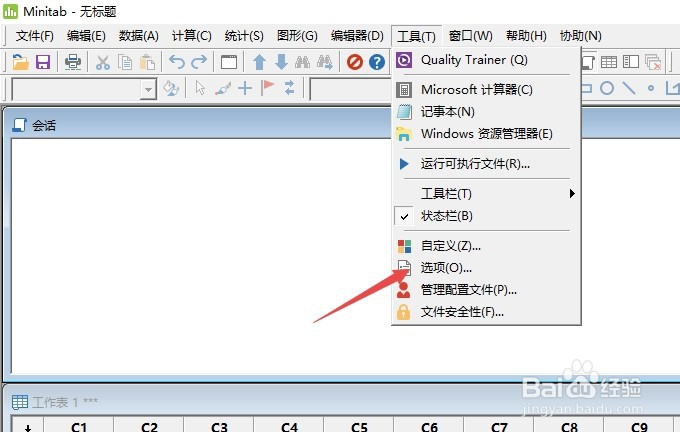Click the Open folder icon in the toolbar
The width and height of the screenshot is (680, 432).
(x=20, y=62)
